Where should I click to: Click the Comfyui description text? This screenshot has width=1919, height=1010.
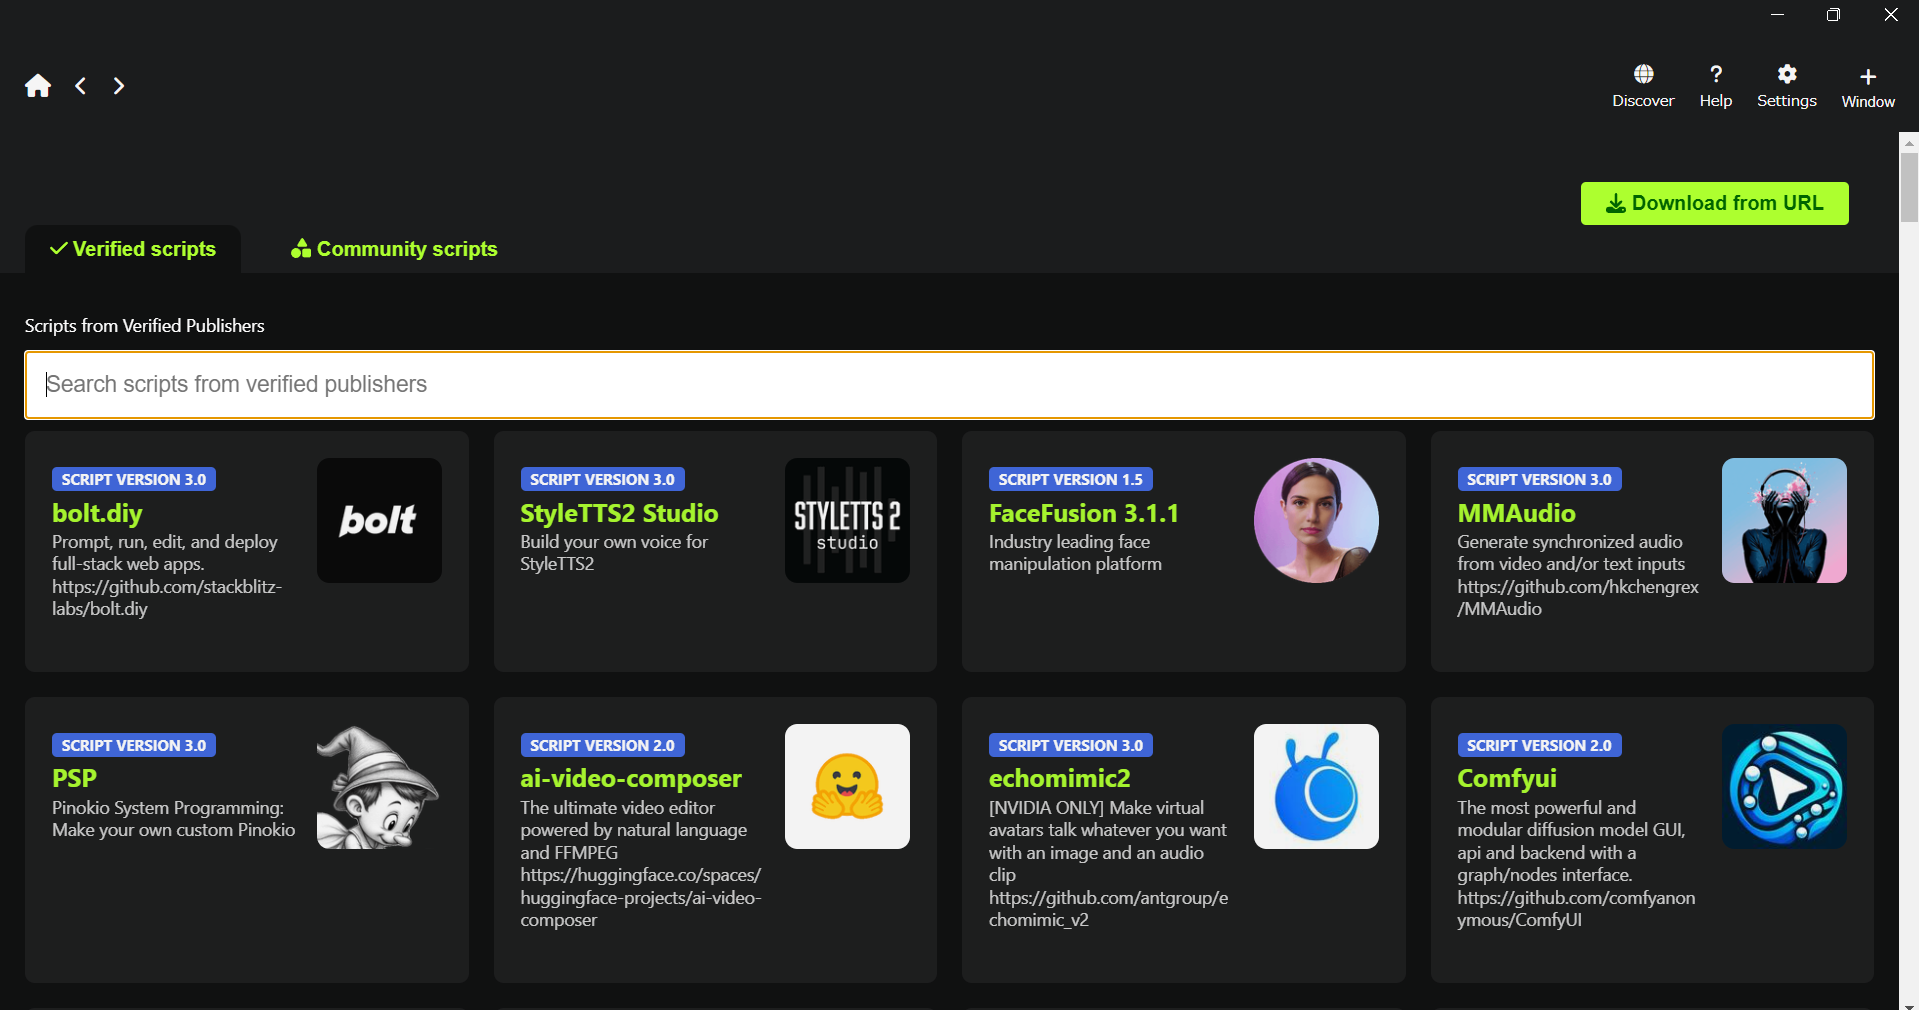point(1576,864)
